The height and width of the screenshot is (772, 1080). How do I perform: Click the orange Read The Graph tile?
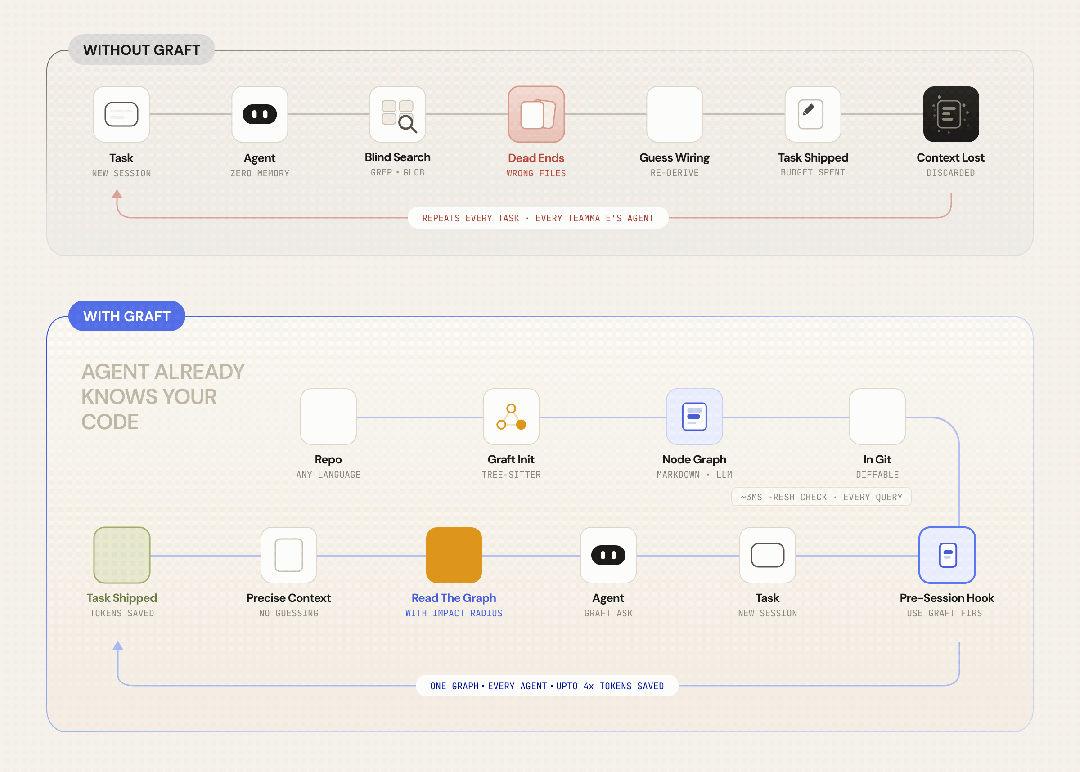[454, 555]
